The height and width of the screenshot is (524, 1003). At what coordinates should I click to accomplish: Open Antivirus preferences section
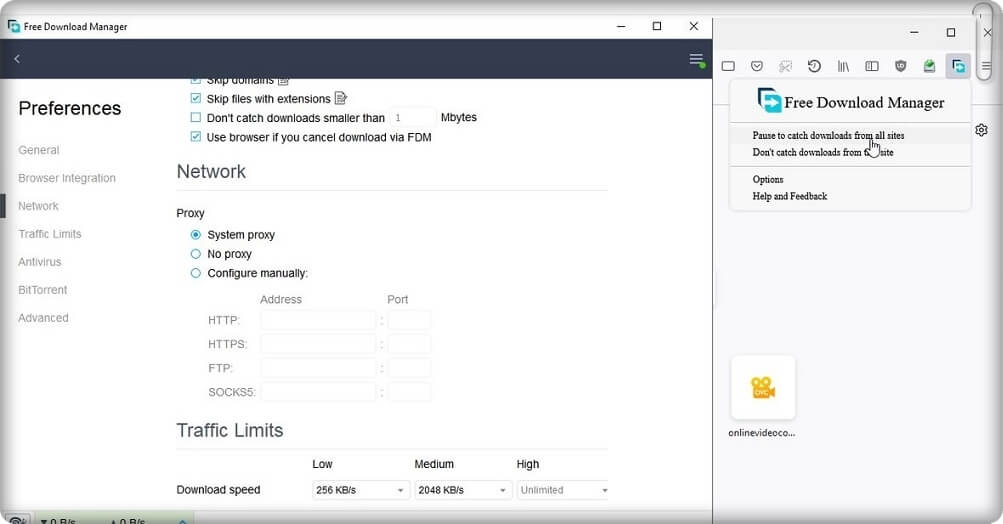(40, 262)
